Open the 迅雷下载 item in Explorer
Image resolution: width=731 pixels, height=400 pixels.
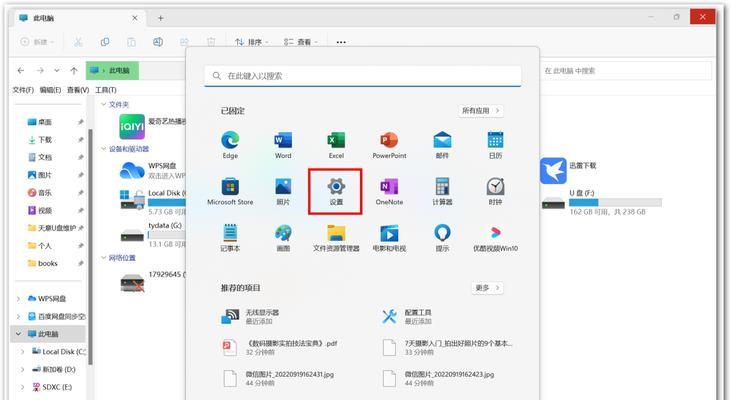coord(568,171)
